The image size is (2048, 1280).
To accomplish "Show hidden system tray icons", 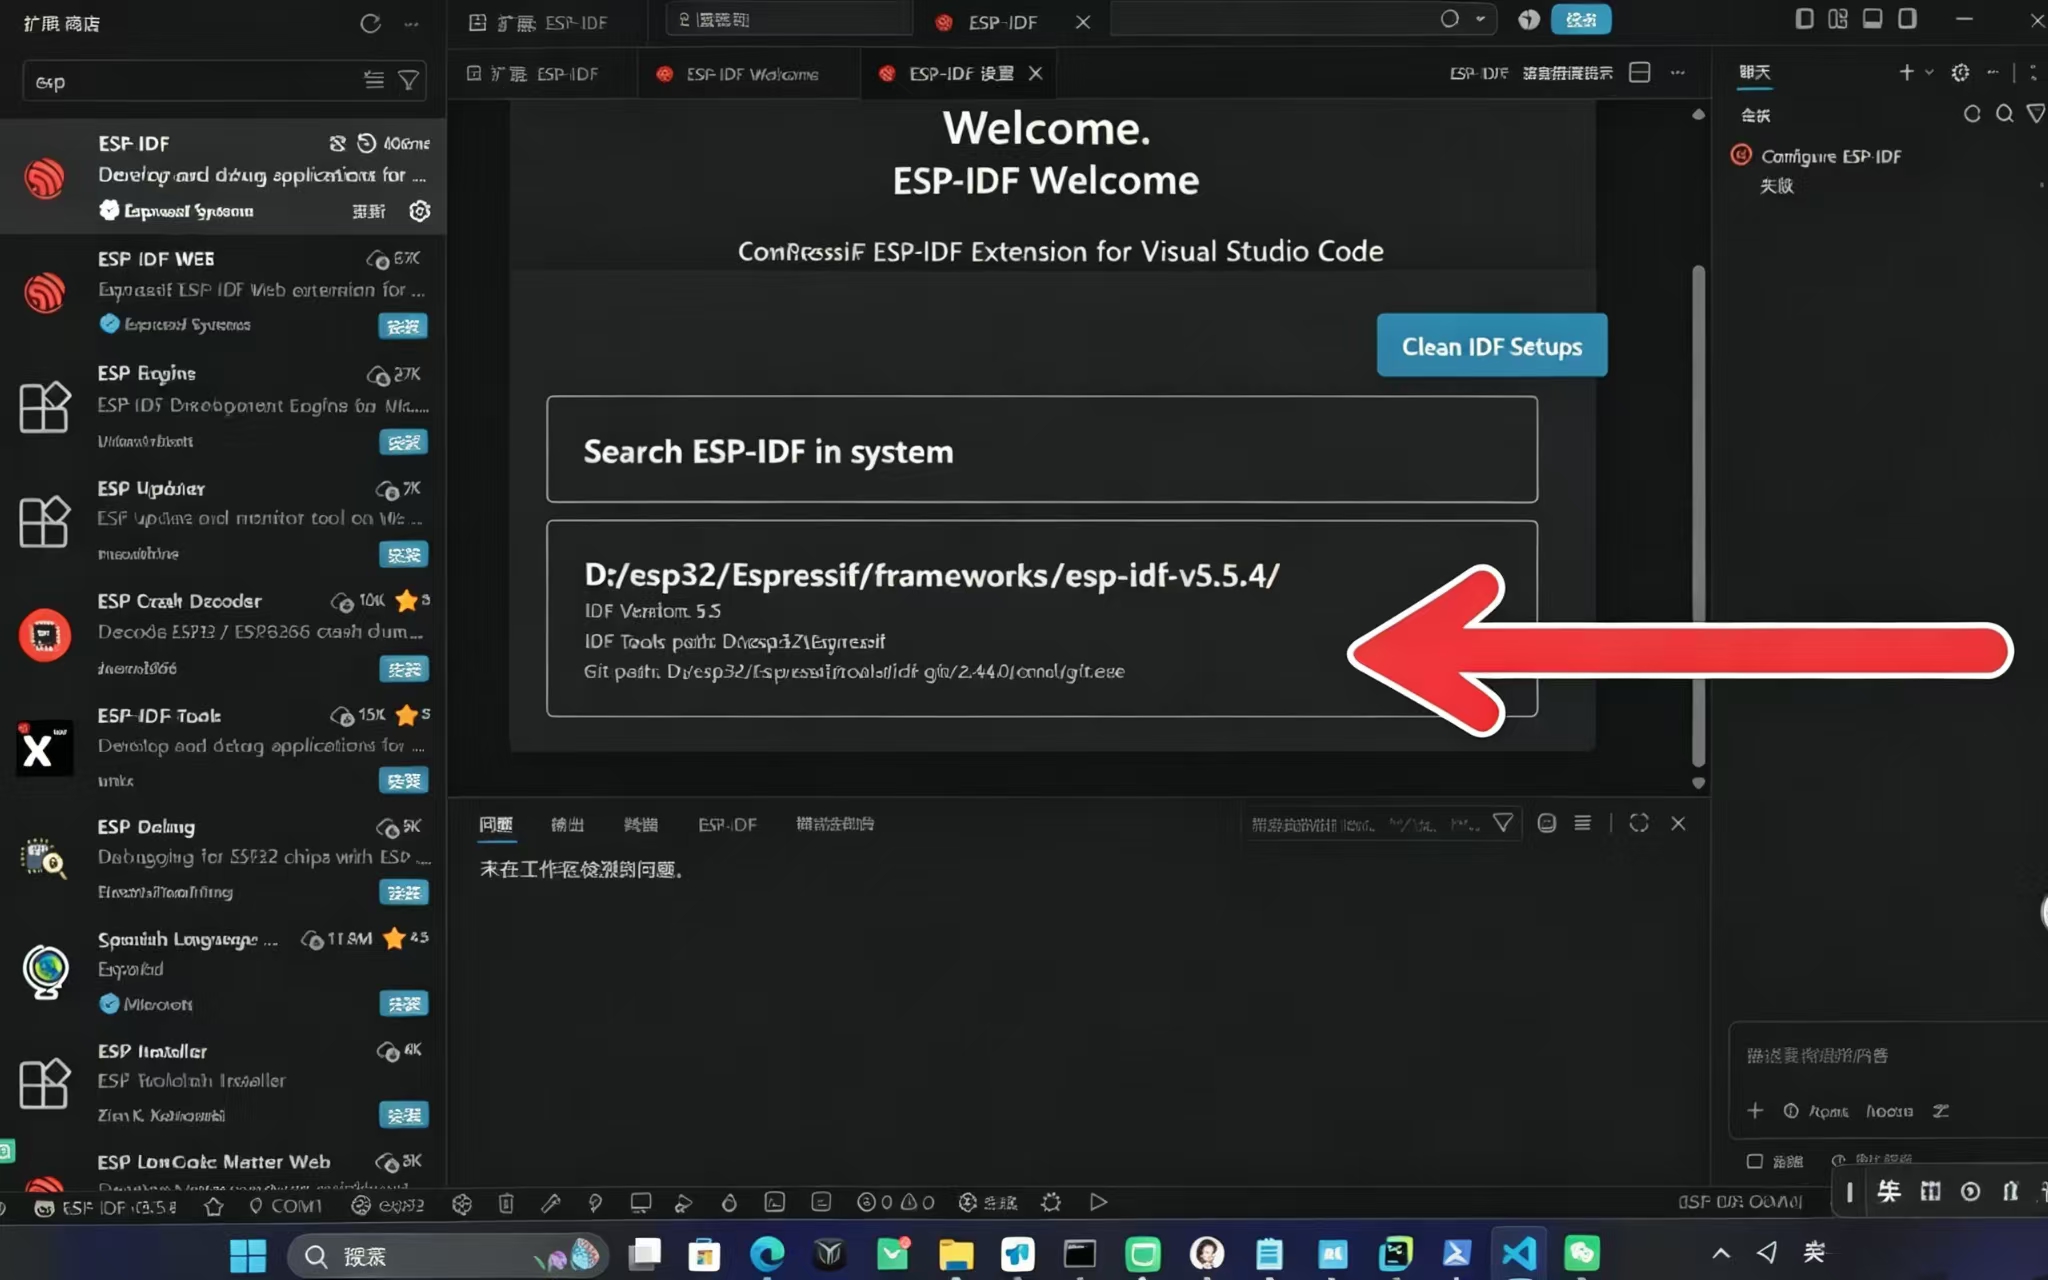I will coord(1720,1253).
